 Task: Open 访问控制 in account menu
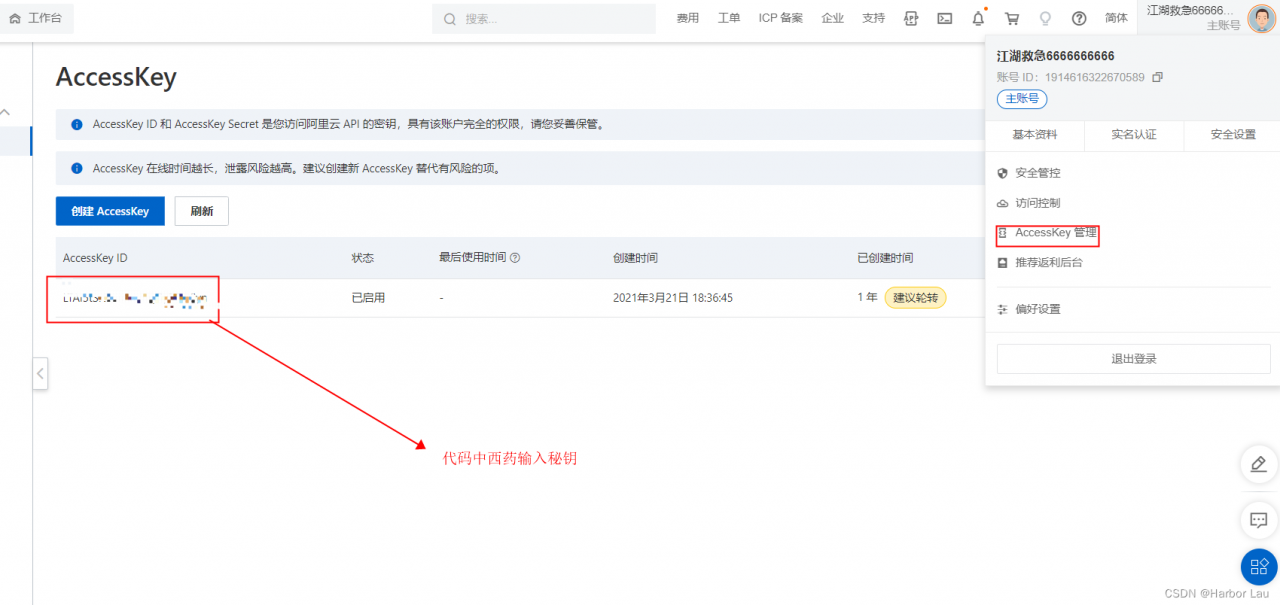(1038, 203)
